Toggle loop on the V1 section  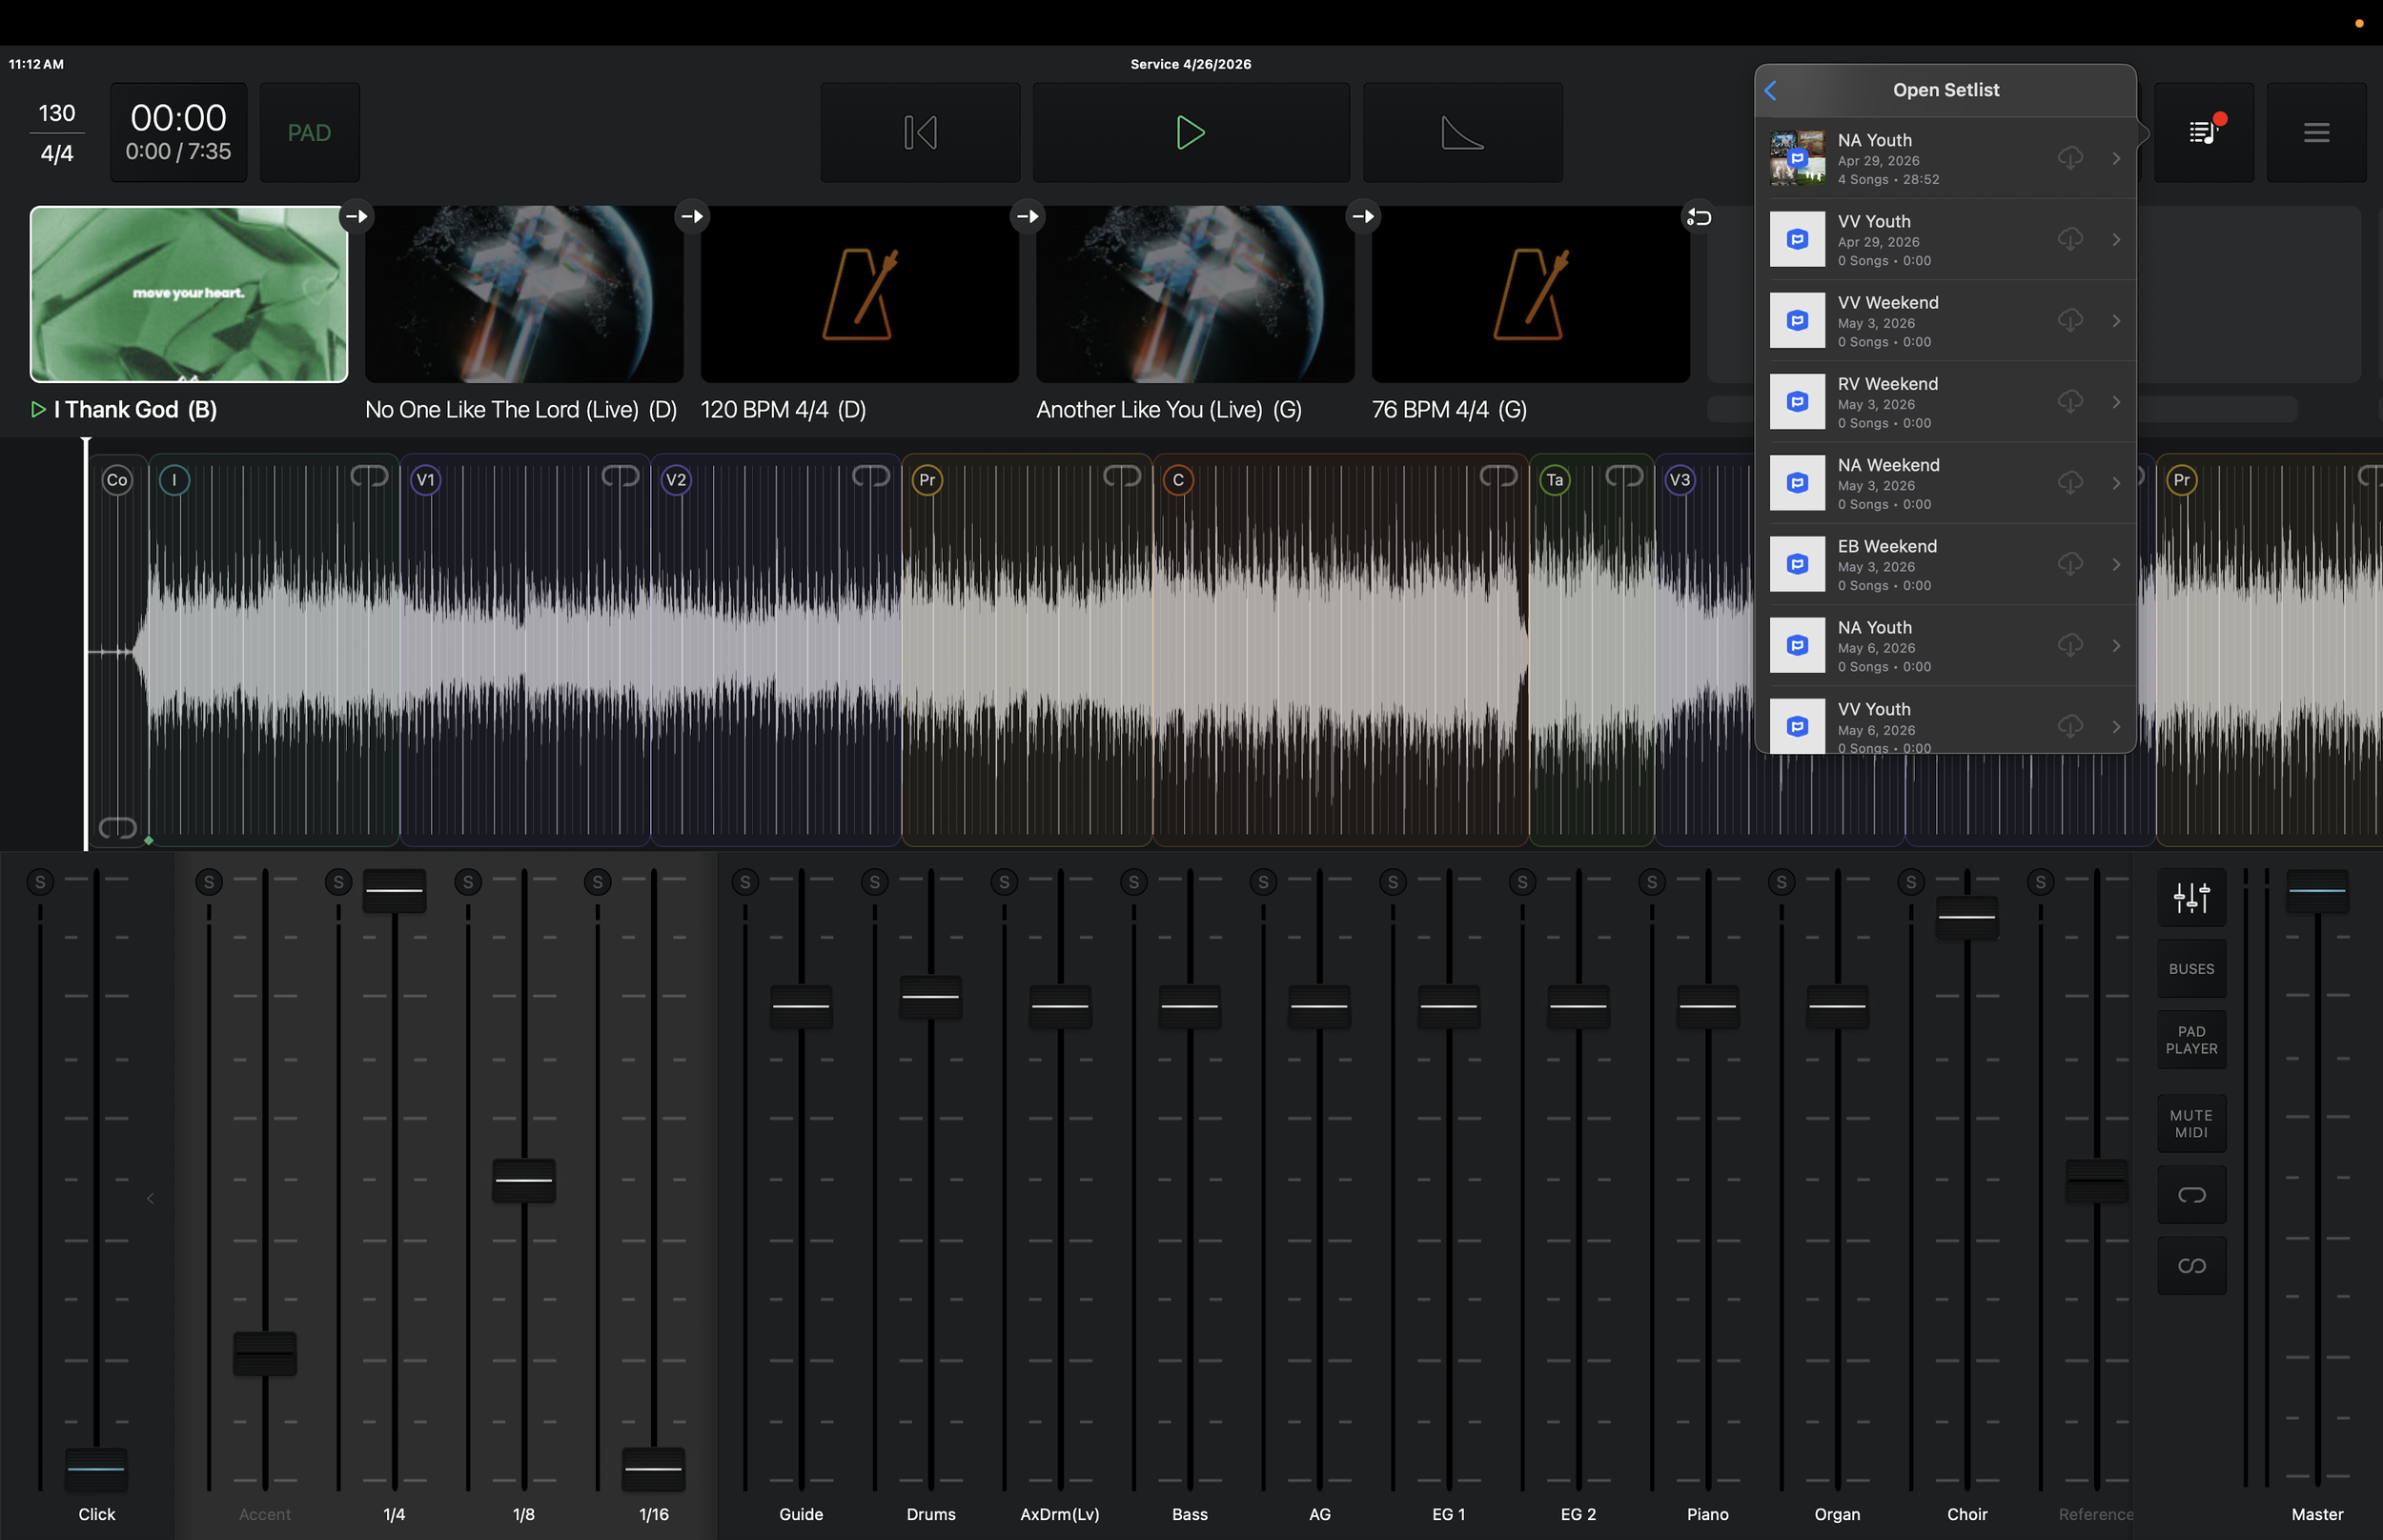click(620, 476)
